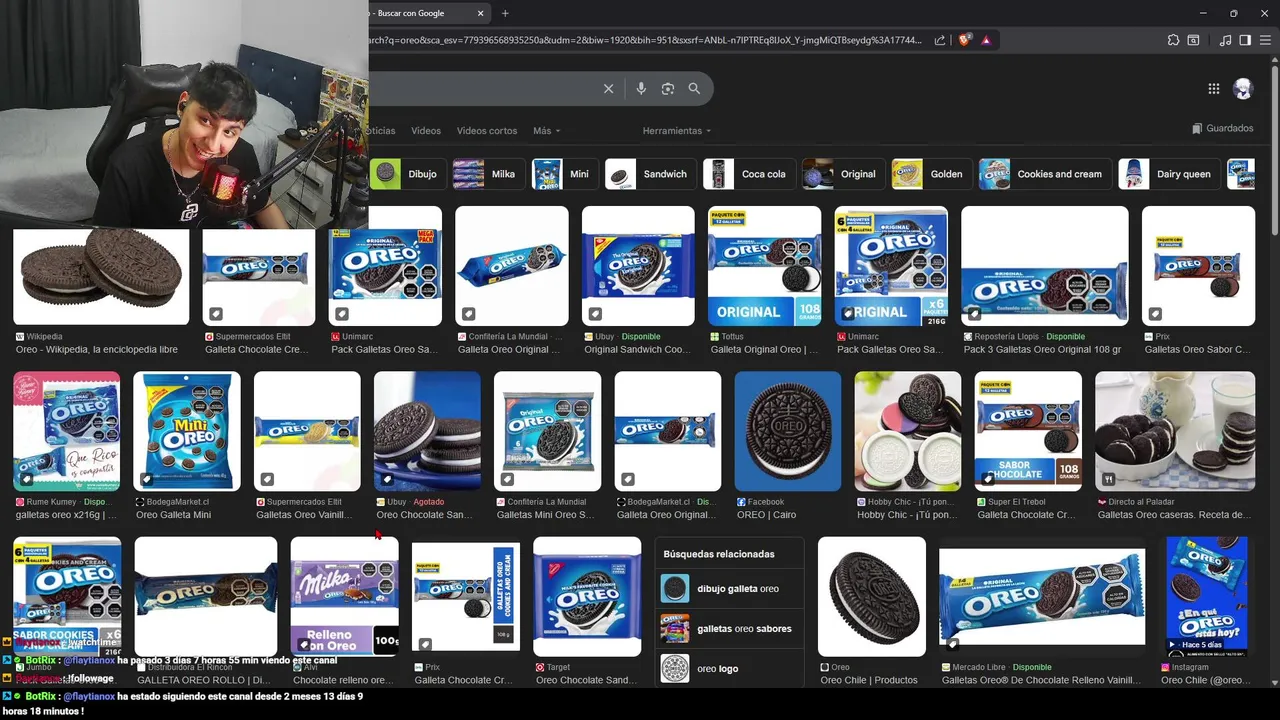Open the Ubuy 'Agotado' Oreo closeup image
The image size is (1280, 720).
427,431
